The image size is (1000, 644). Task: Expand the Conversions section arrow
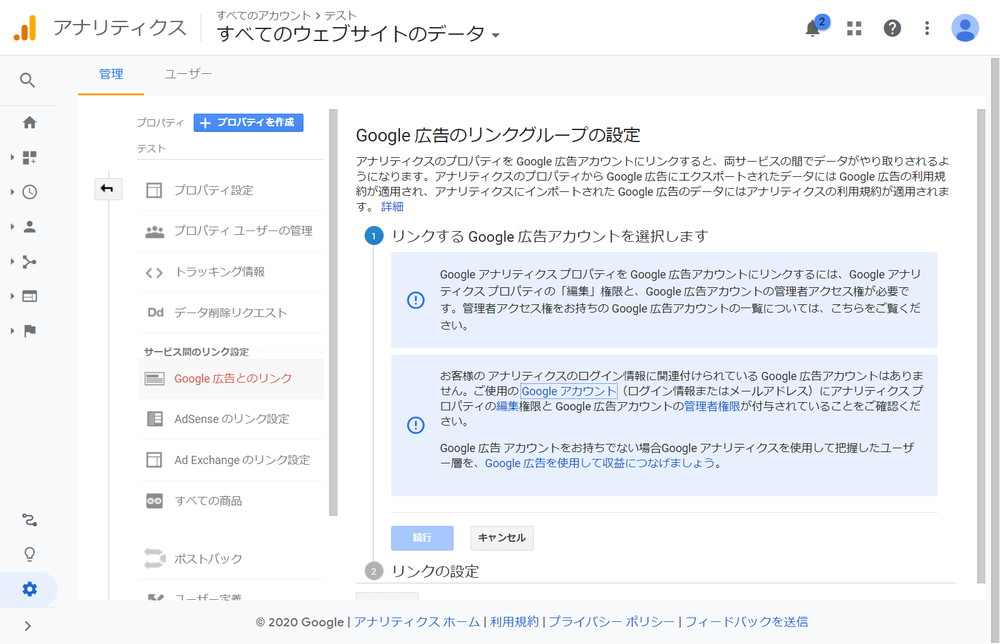12,330
